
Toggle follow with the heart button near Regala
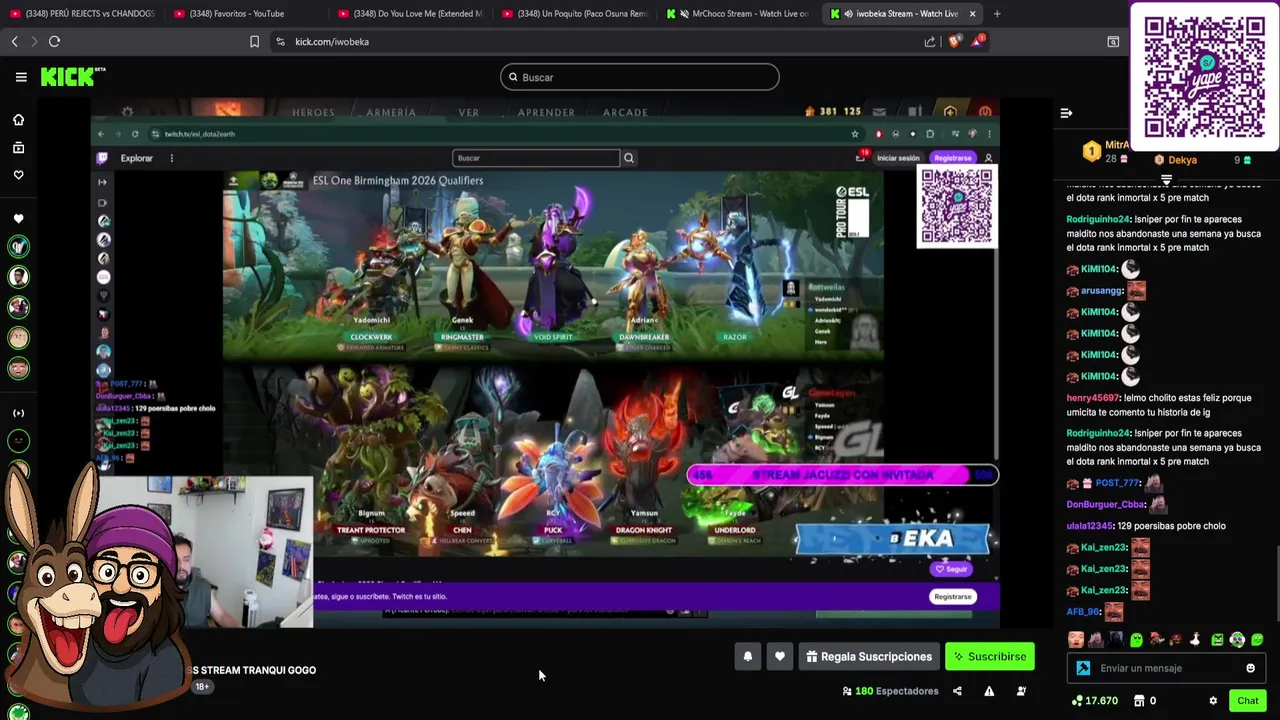pyautogui.click(x=780, y=657)
